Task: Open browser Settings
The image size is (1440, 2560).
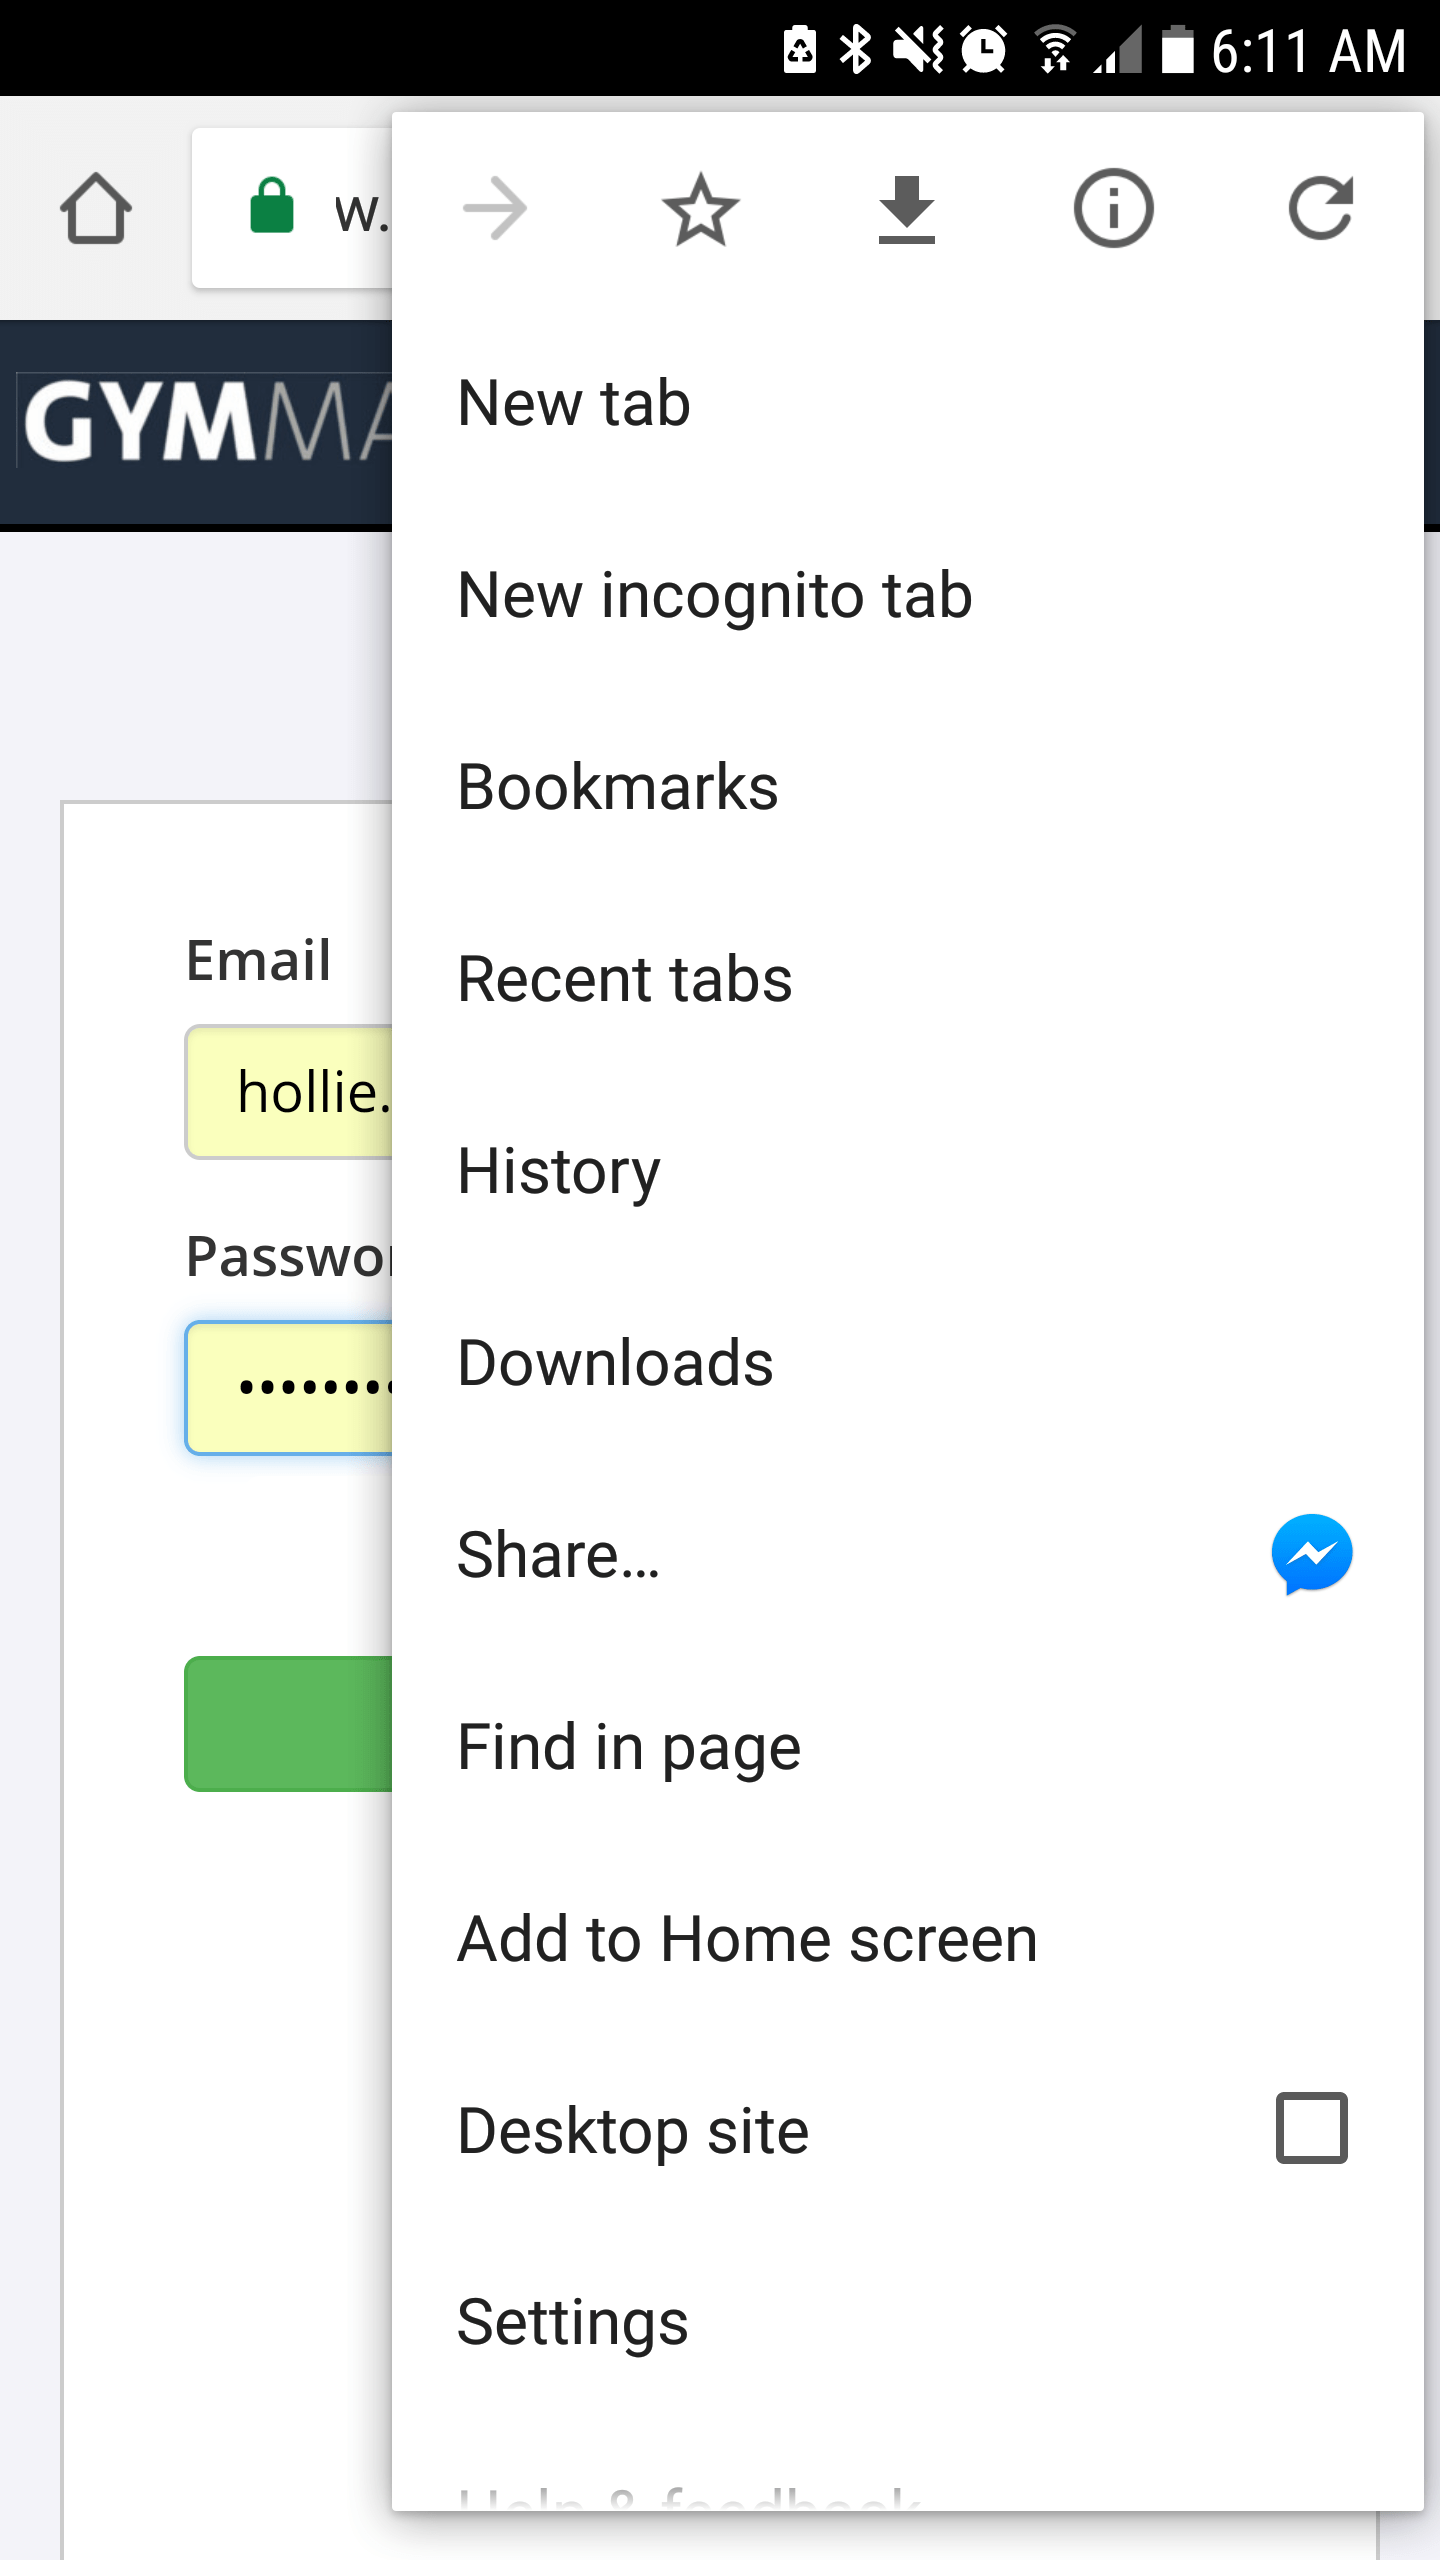Action: [x=908, y=2323]
